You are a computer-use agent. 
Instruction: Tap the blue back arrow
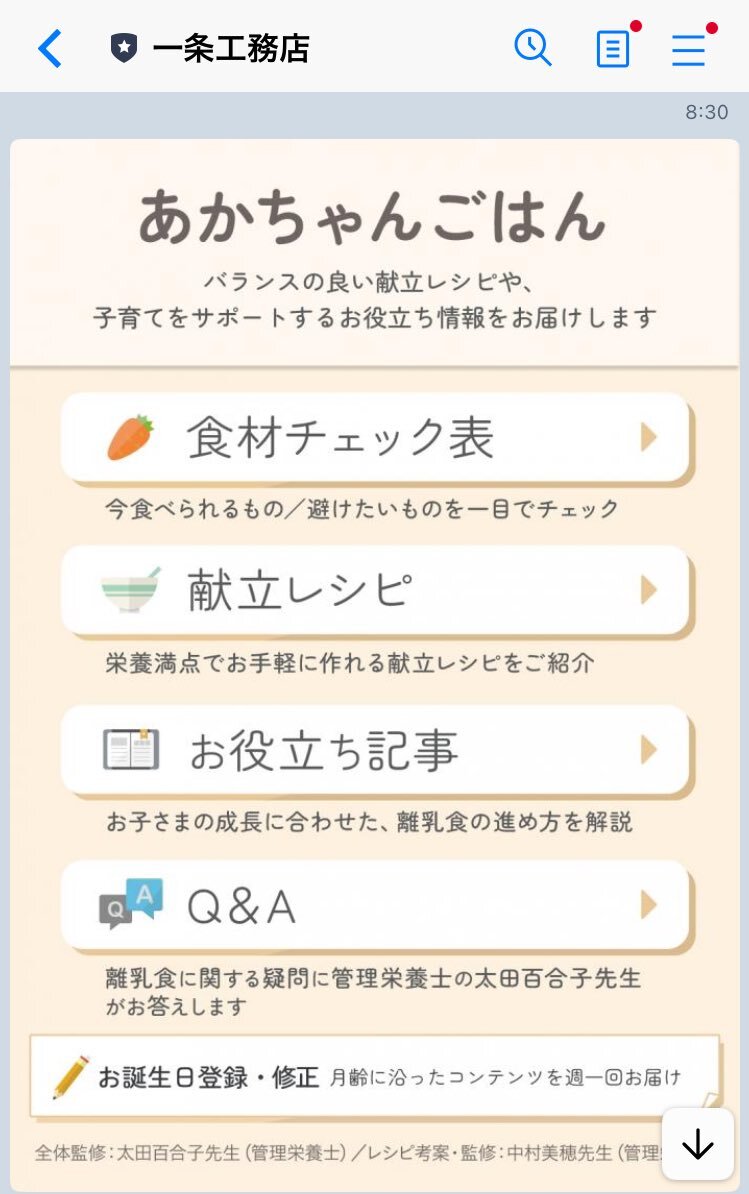coord(49,49)
